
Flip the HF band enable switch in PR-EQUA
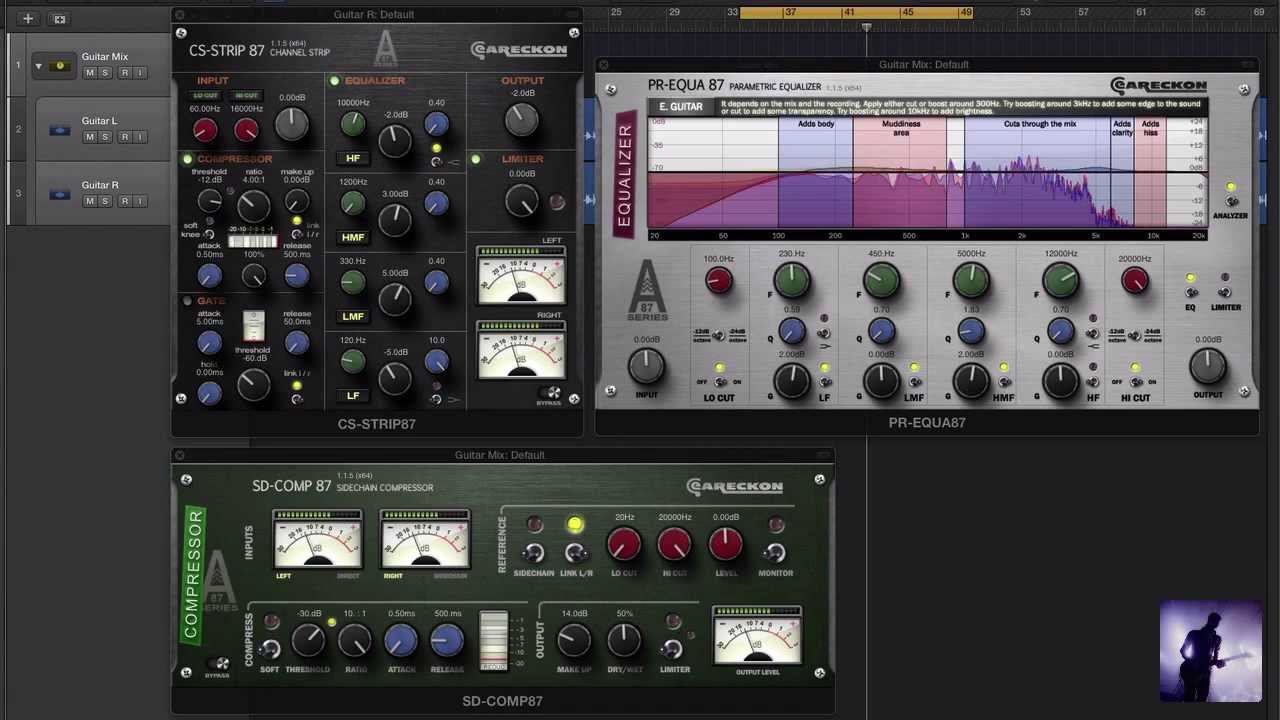1093,381
